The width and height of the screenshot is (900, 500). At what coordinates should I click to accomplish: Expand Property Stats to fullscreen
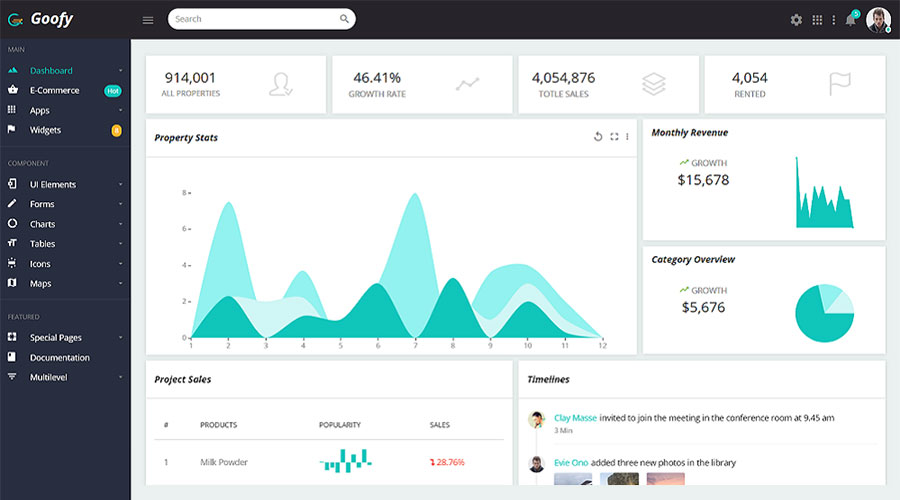[614, 137]
